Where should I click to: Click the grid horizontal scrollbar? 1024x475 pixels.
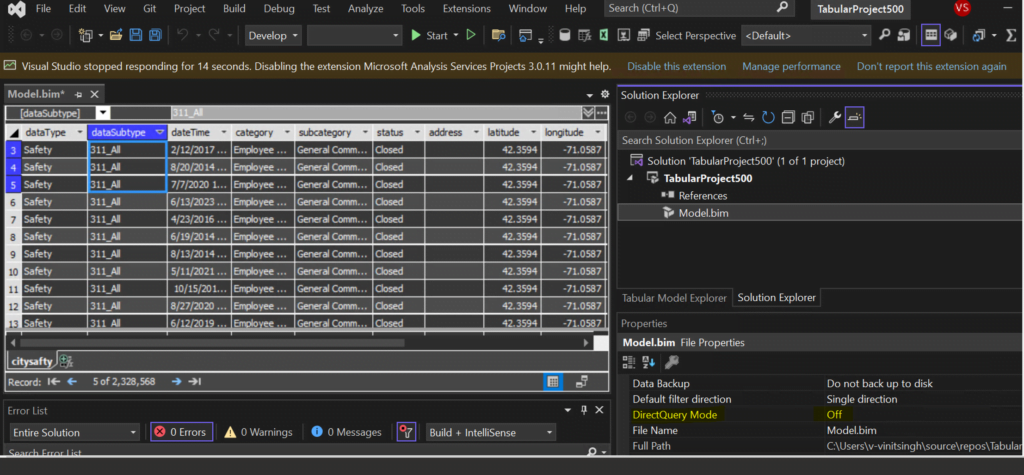pos(212,342)
